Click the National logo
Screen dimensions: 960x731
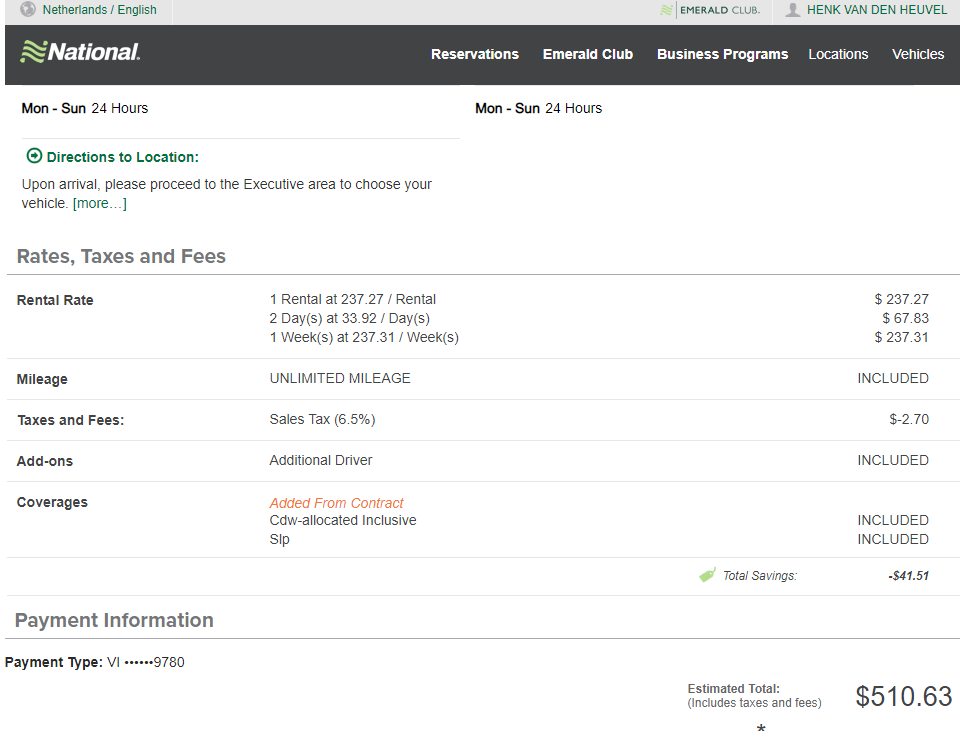click(x=80, y=52)
